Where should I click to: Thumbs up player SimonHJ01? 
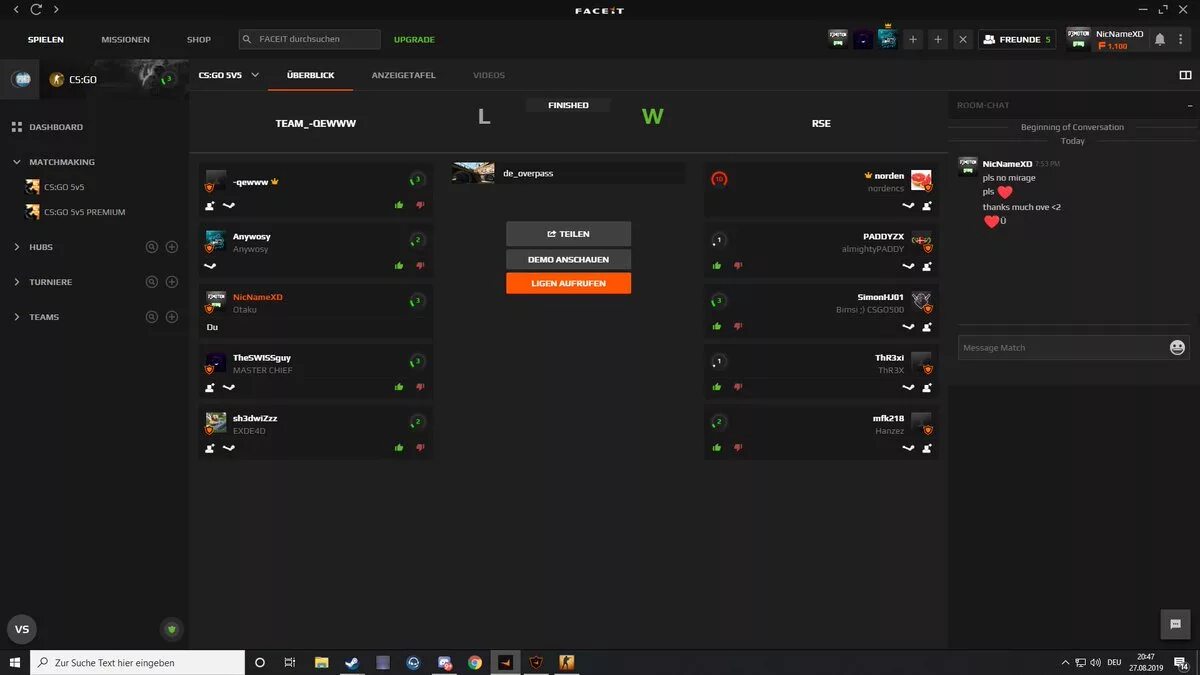(717, 326)
